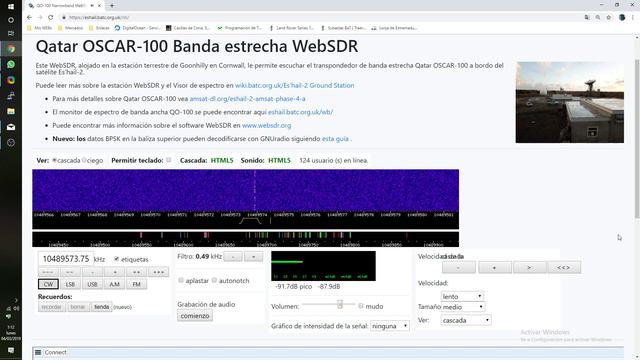Click the Chrome icon in the taskbar
Image resolution: width=640 pixels, height=360 pixels.
(x=11, y=49)
